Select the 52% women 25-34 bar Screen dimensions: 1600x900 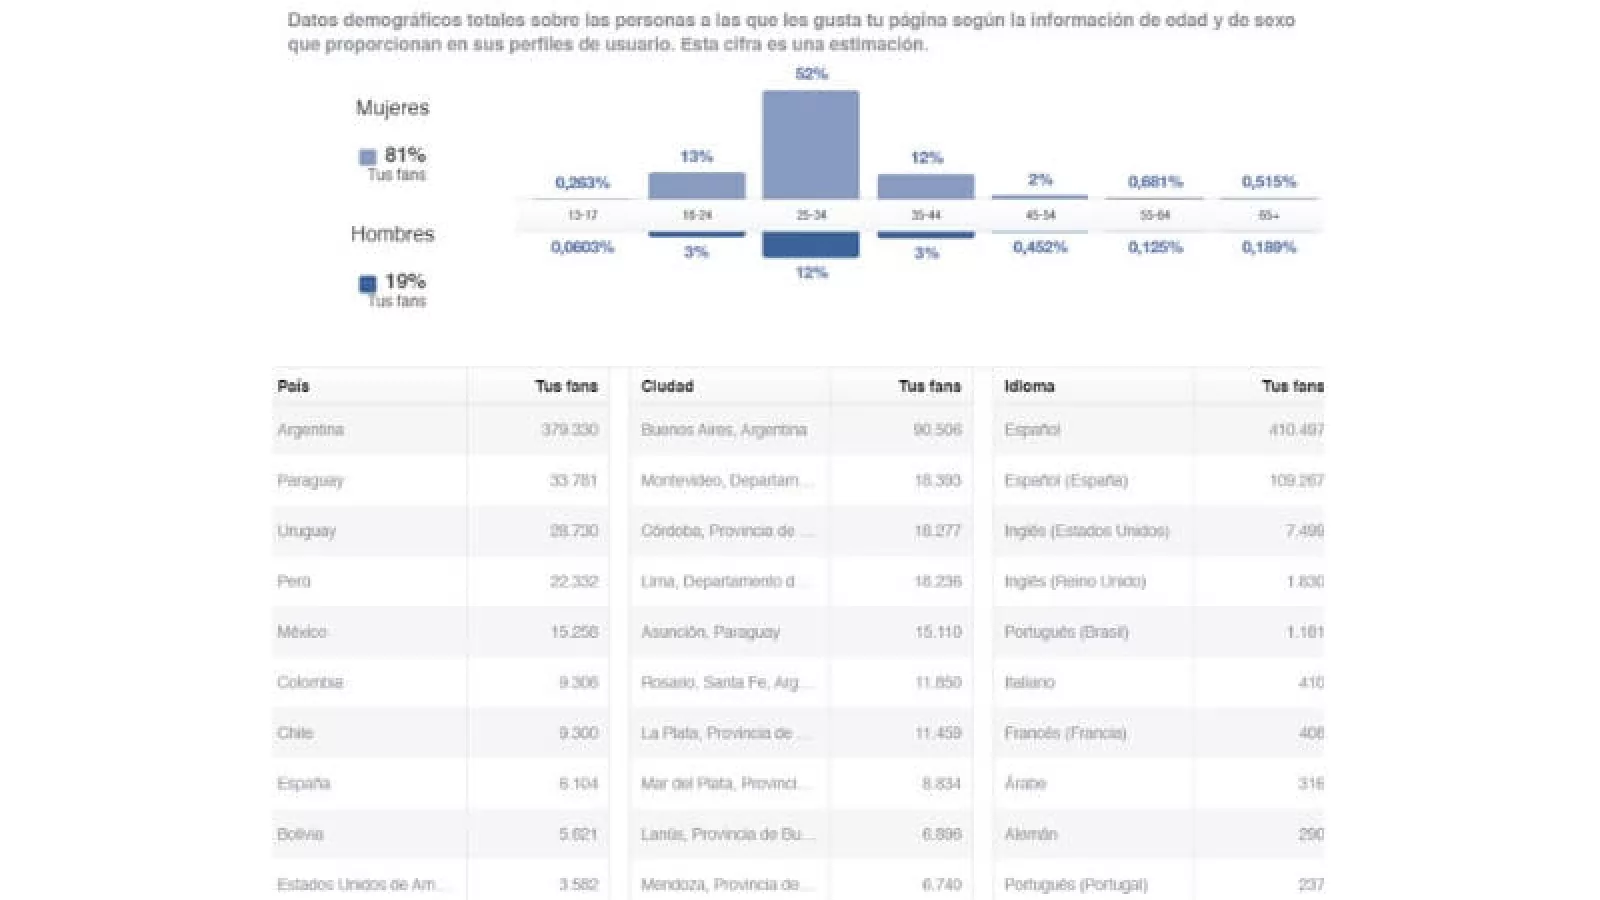pos(810,145)
